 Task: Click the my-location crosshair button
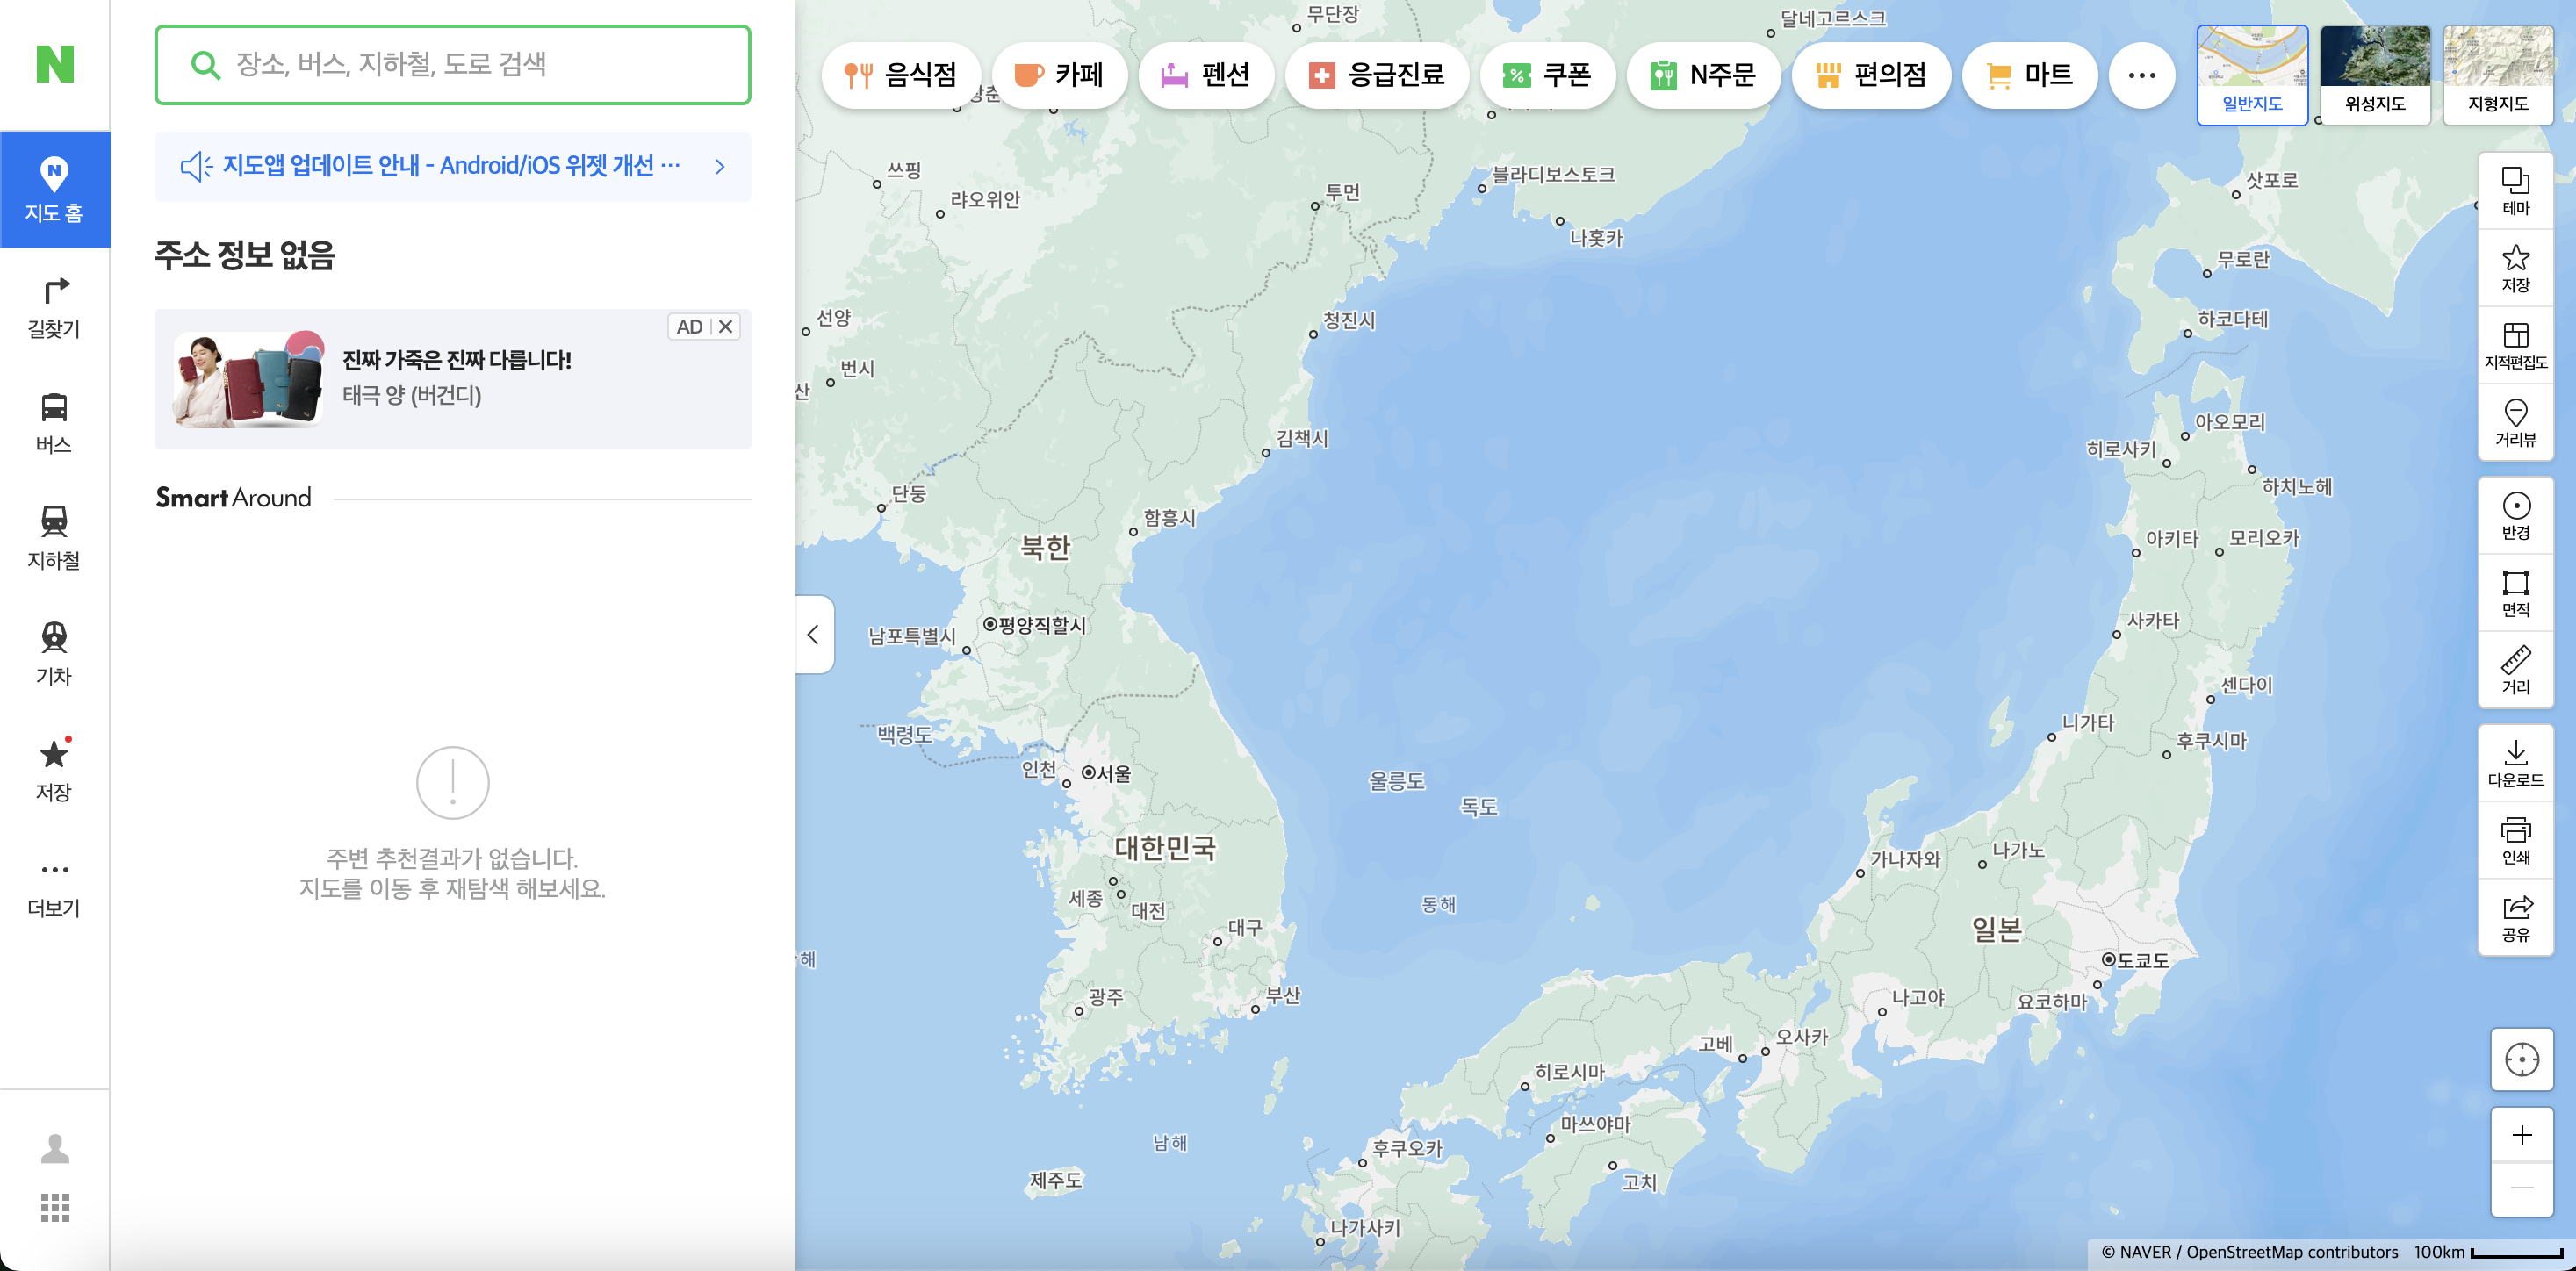2521,1059
